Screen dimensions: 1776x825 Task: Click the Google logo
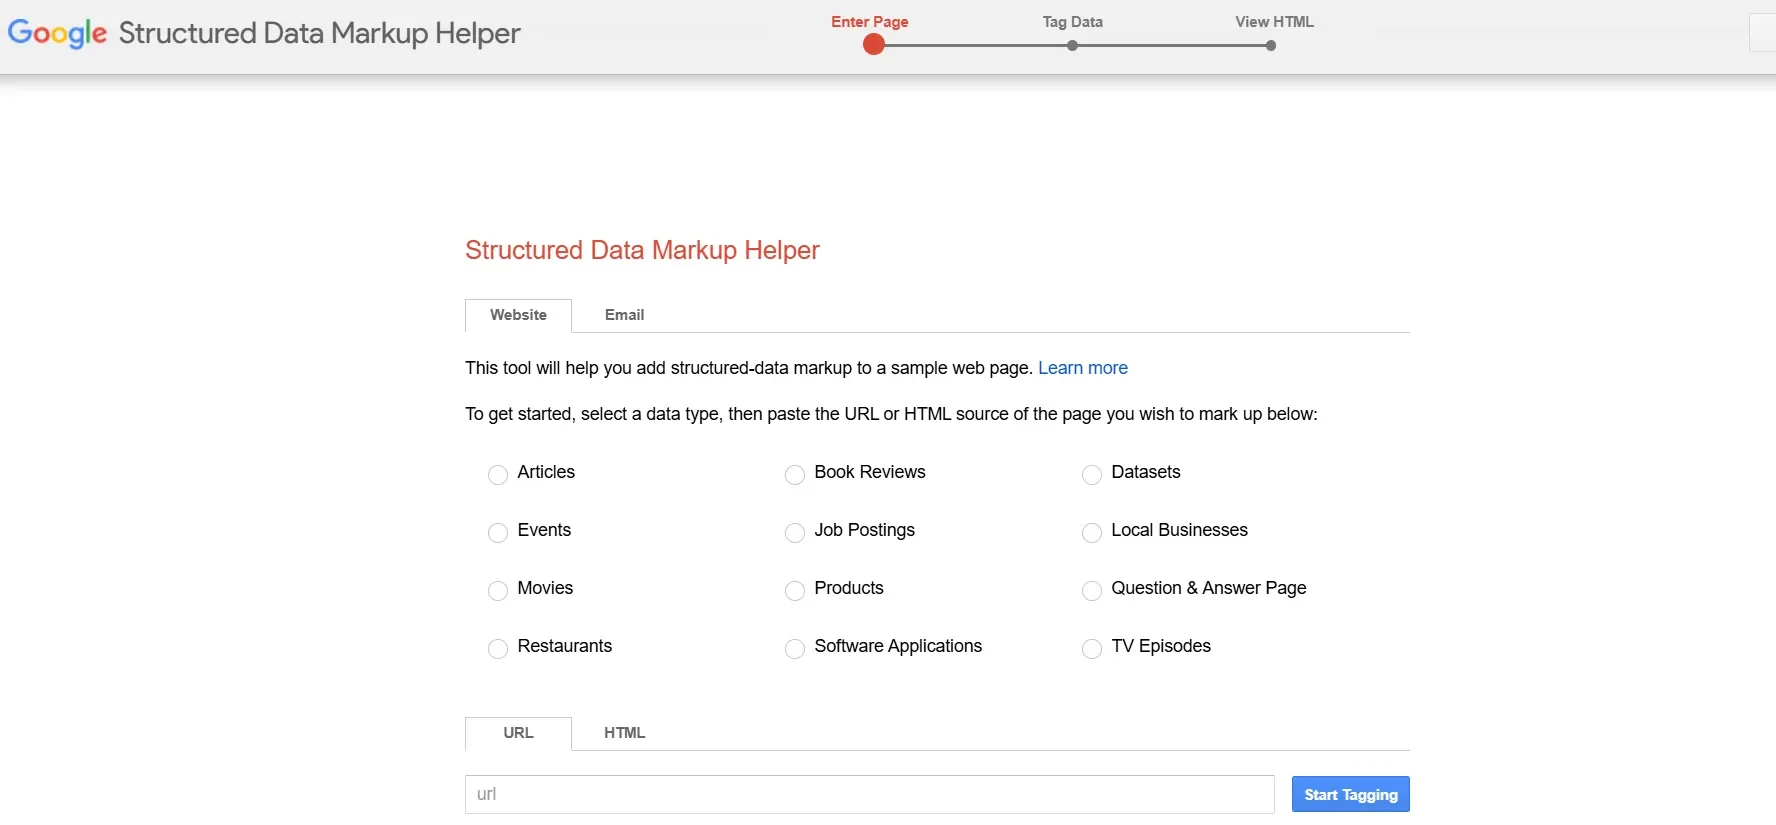(x=57, y=33)
